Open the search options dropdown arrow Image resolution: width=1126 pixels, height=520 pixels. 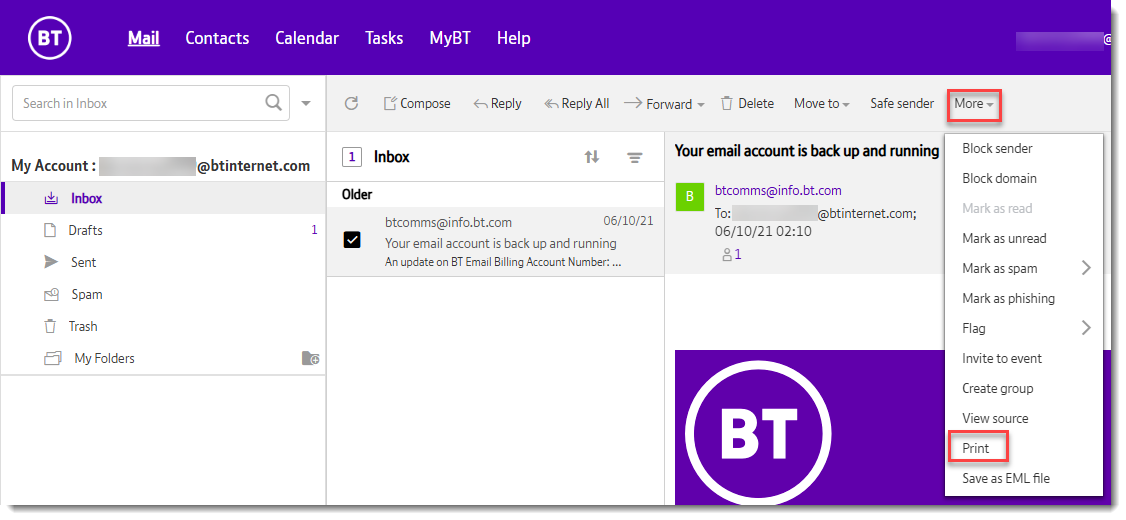306,103
